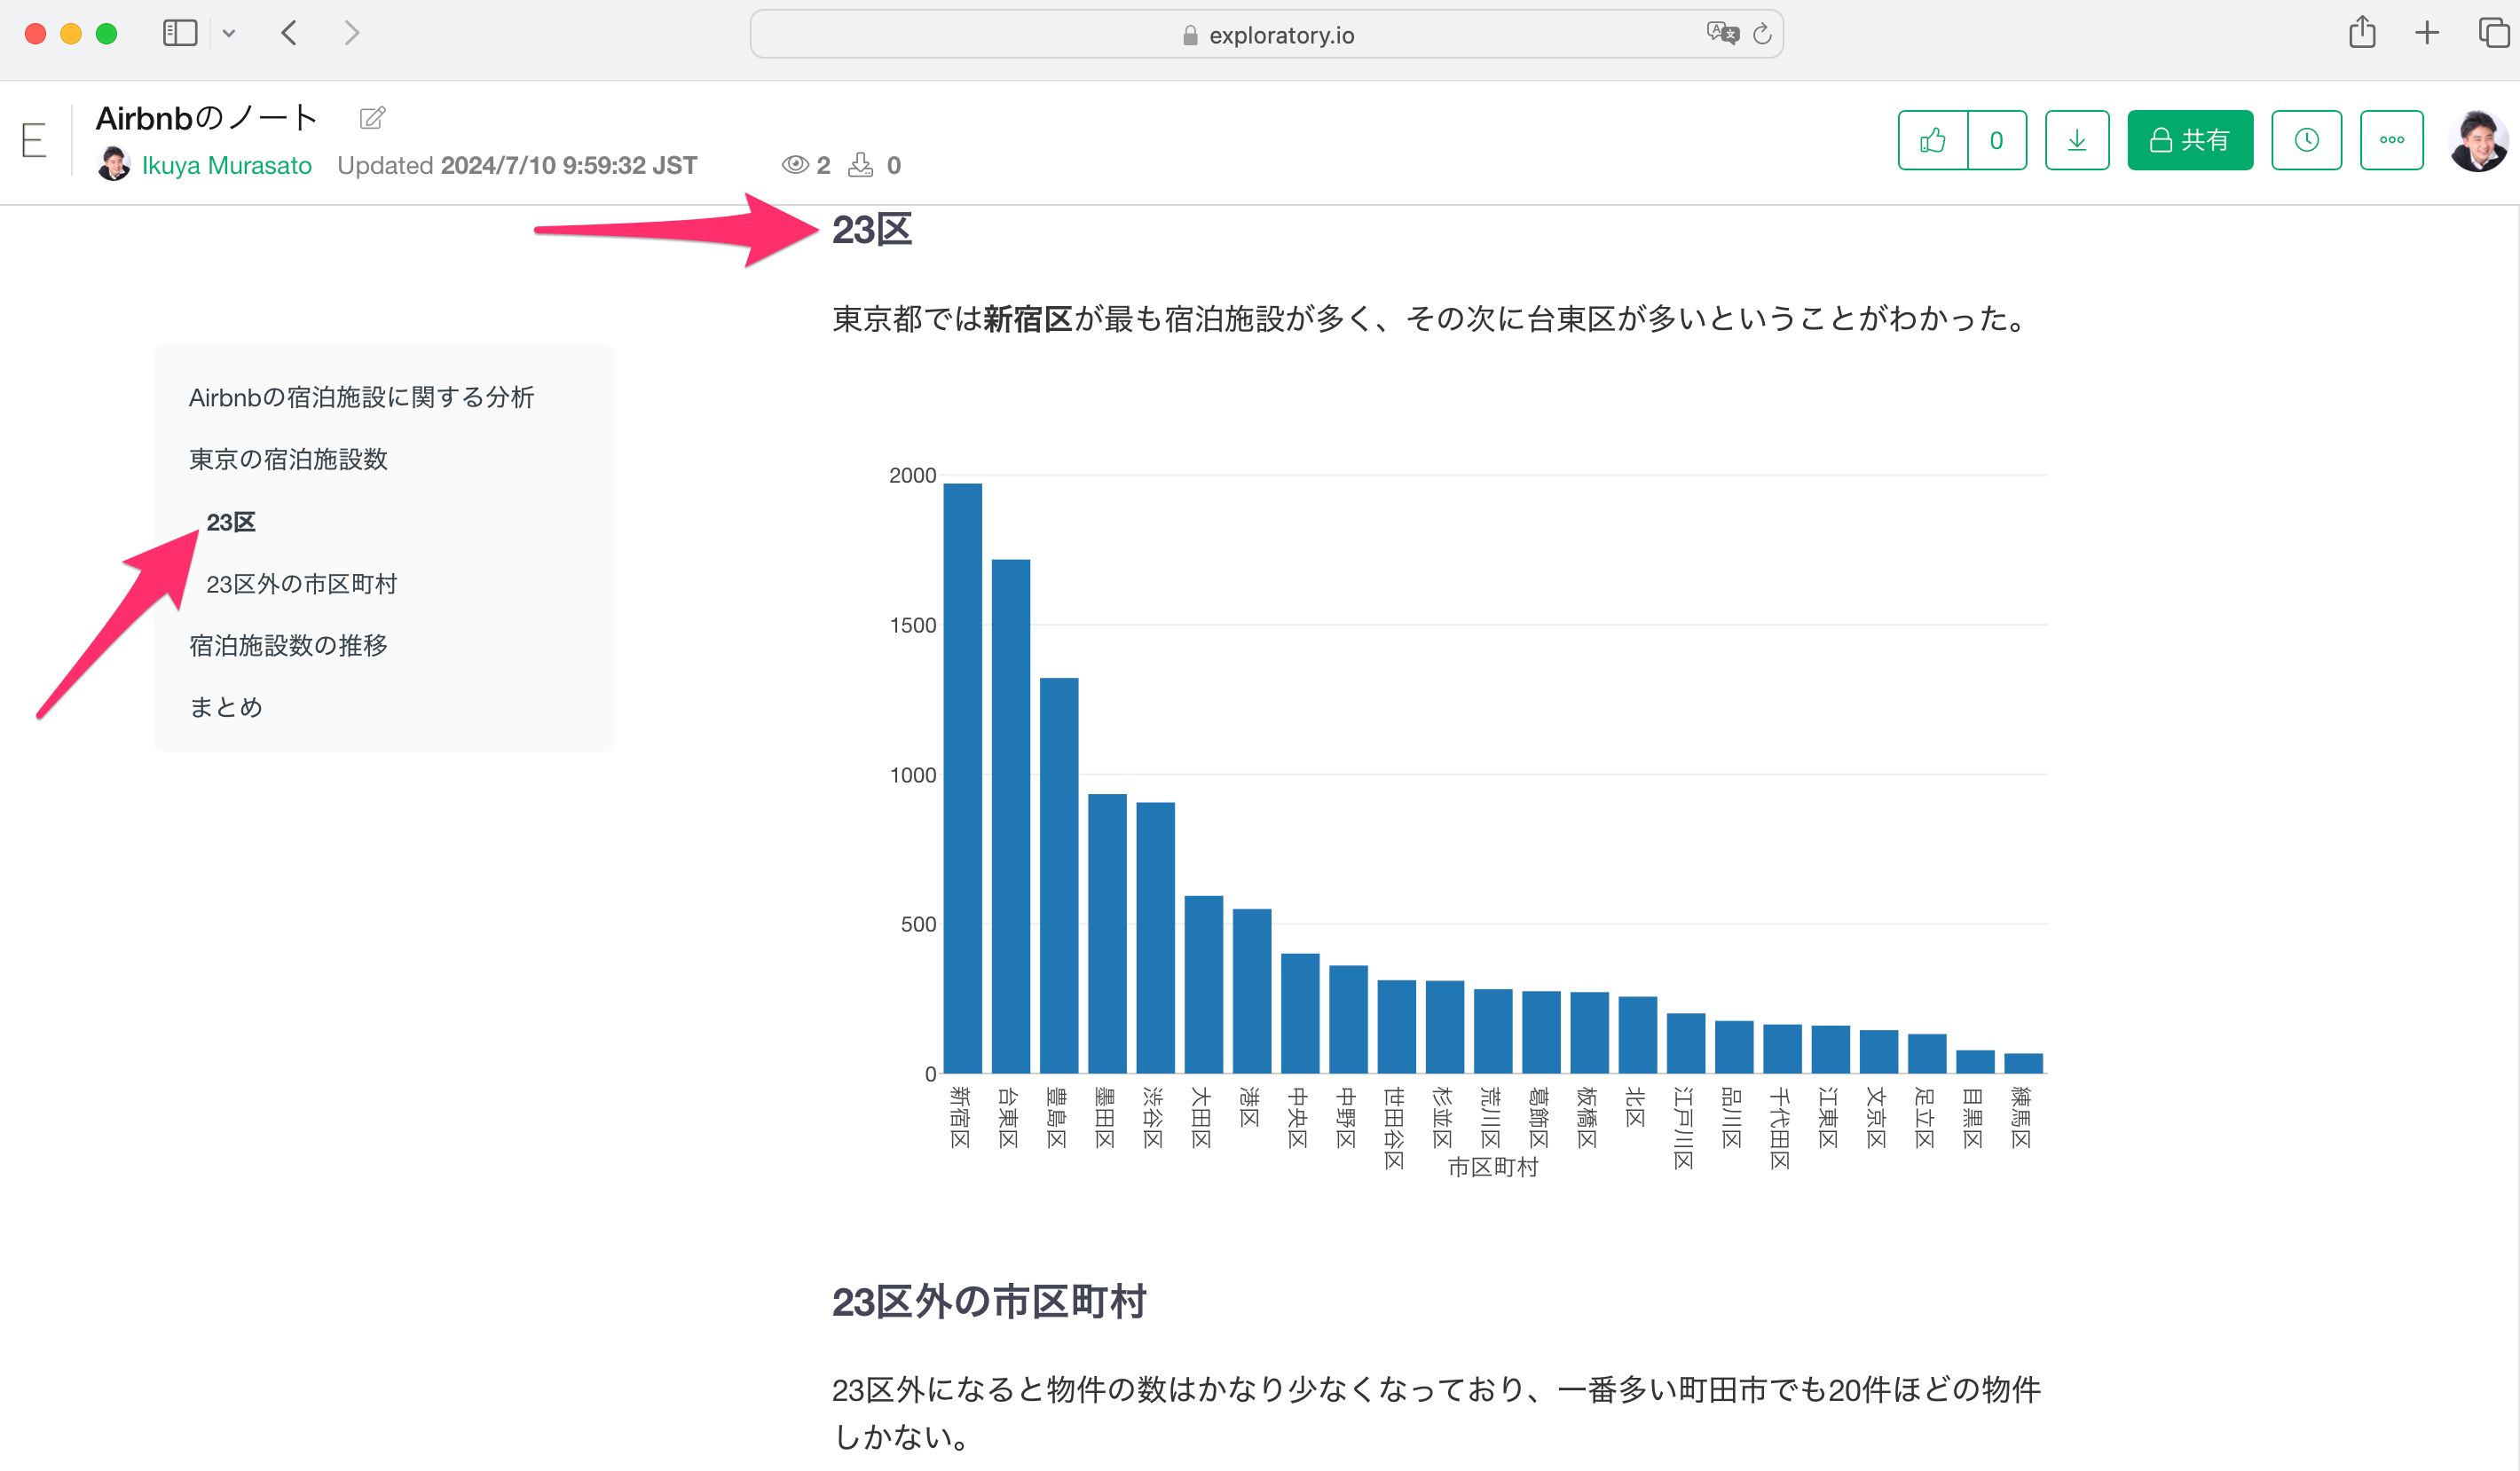Open the more options ellipsis menu
The height and width of the screenshot is (1471, 2520).
click(x=2391, y=140)
